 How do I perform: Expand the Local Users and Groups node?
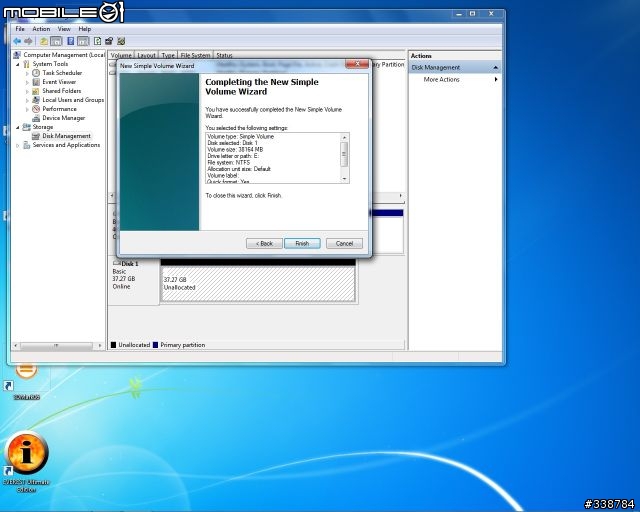tap(27, 100)
